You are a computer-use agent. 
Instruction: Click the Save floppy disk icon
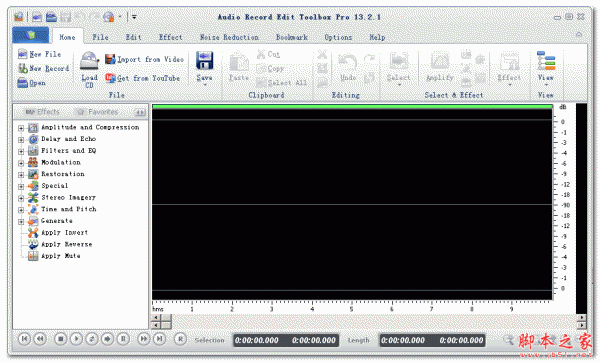[x=204, y=60]
